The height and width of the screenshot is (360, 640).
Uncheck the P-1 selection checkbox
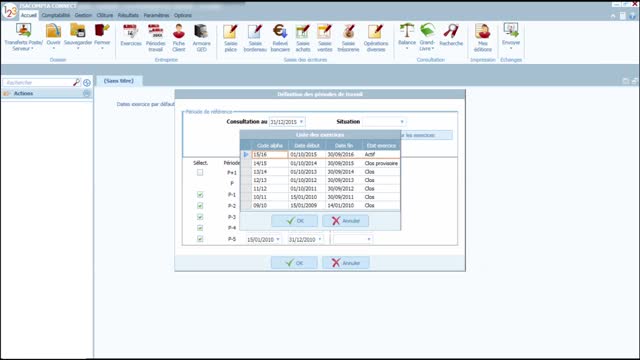click(200, 195)
